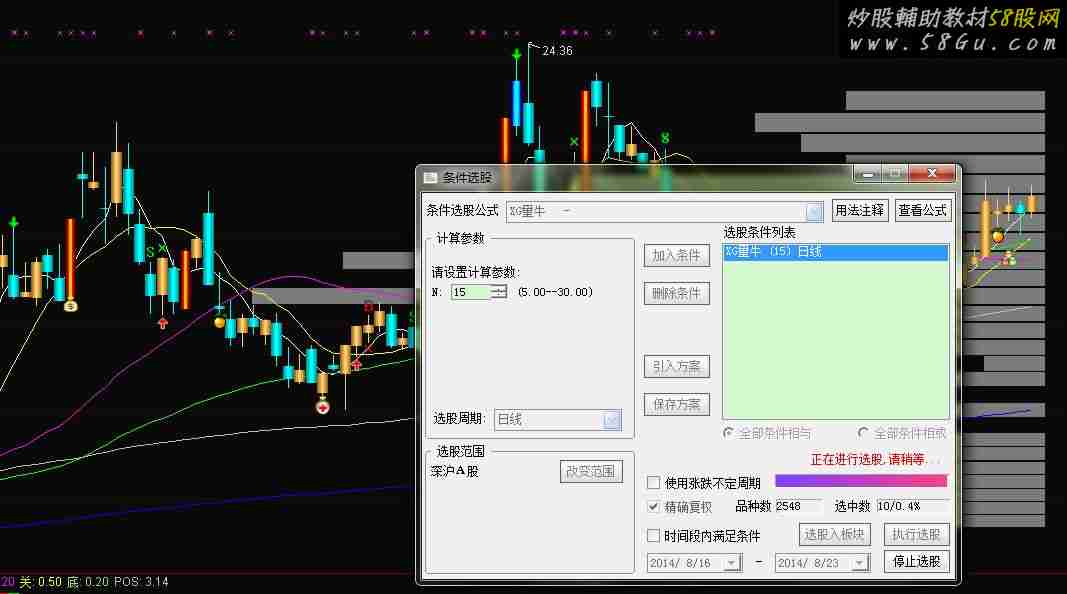Click the 选股入板块 button
Screen dimensions: 1067x594
tap(834, 535)
